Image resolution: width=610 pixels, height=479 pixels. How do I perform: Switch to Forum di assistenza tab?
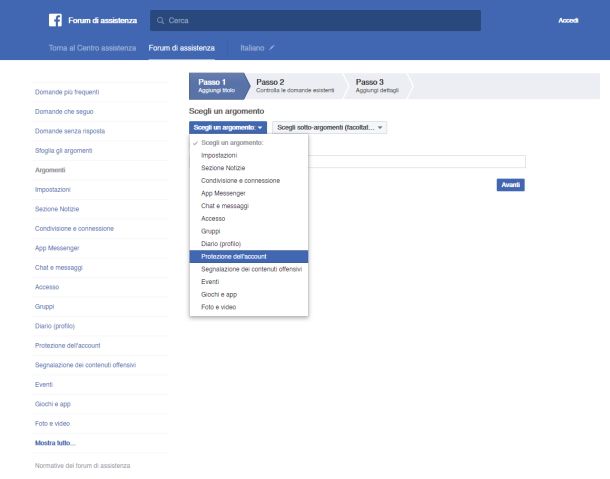[181, 48]
